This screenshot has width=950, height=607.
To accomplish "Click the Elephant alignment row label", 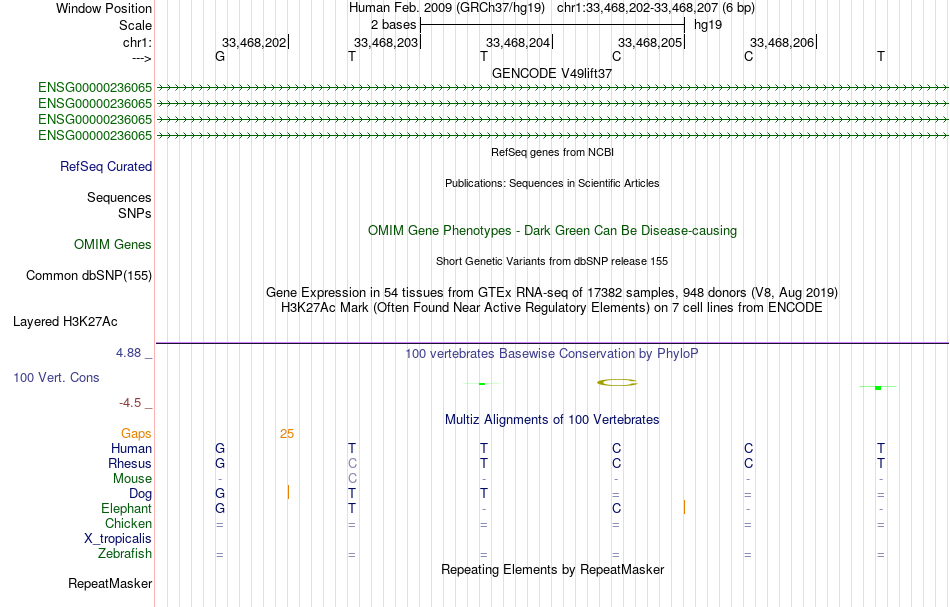I will pyautogui.click(x=126, y=508).
